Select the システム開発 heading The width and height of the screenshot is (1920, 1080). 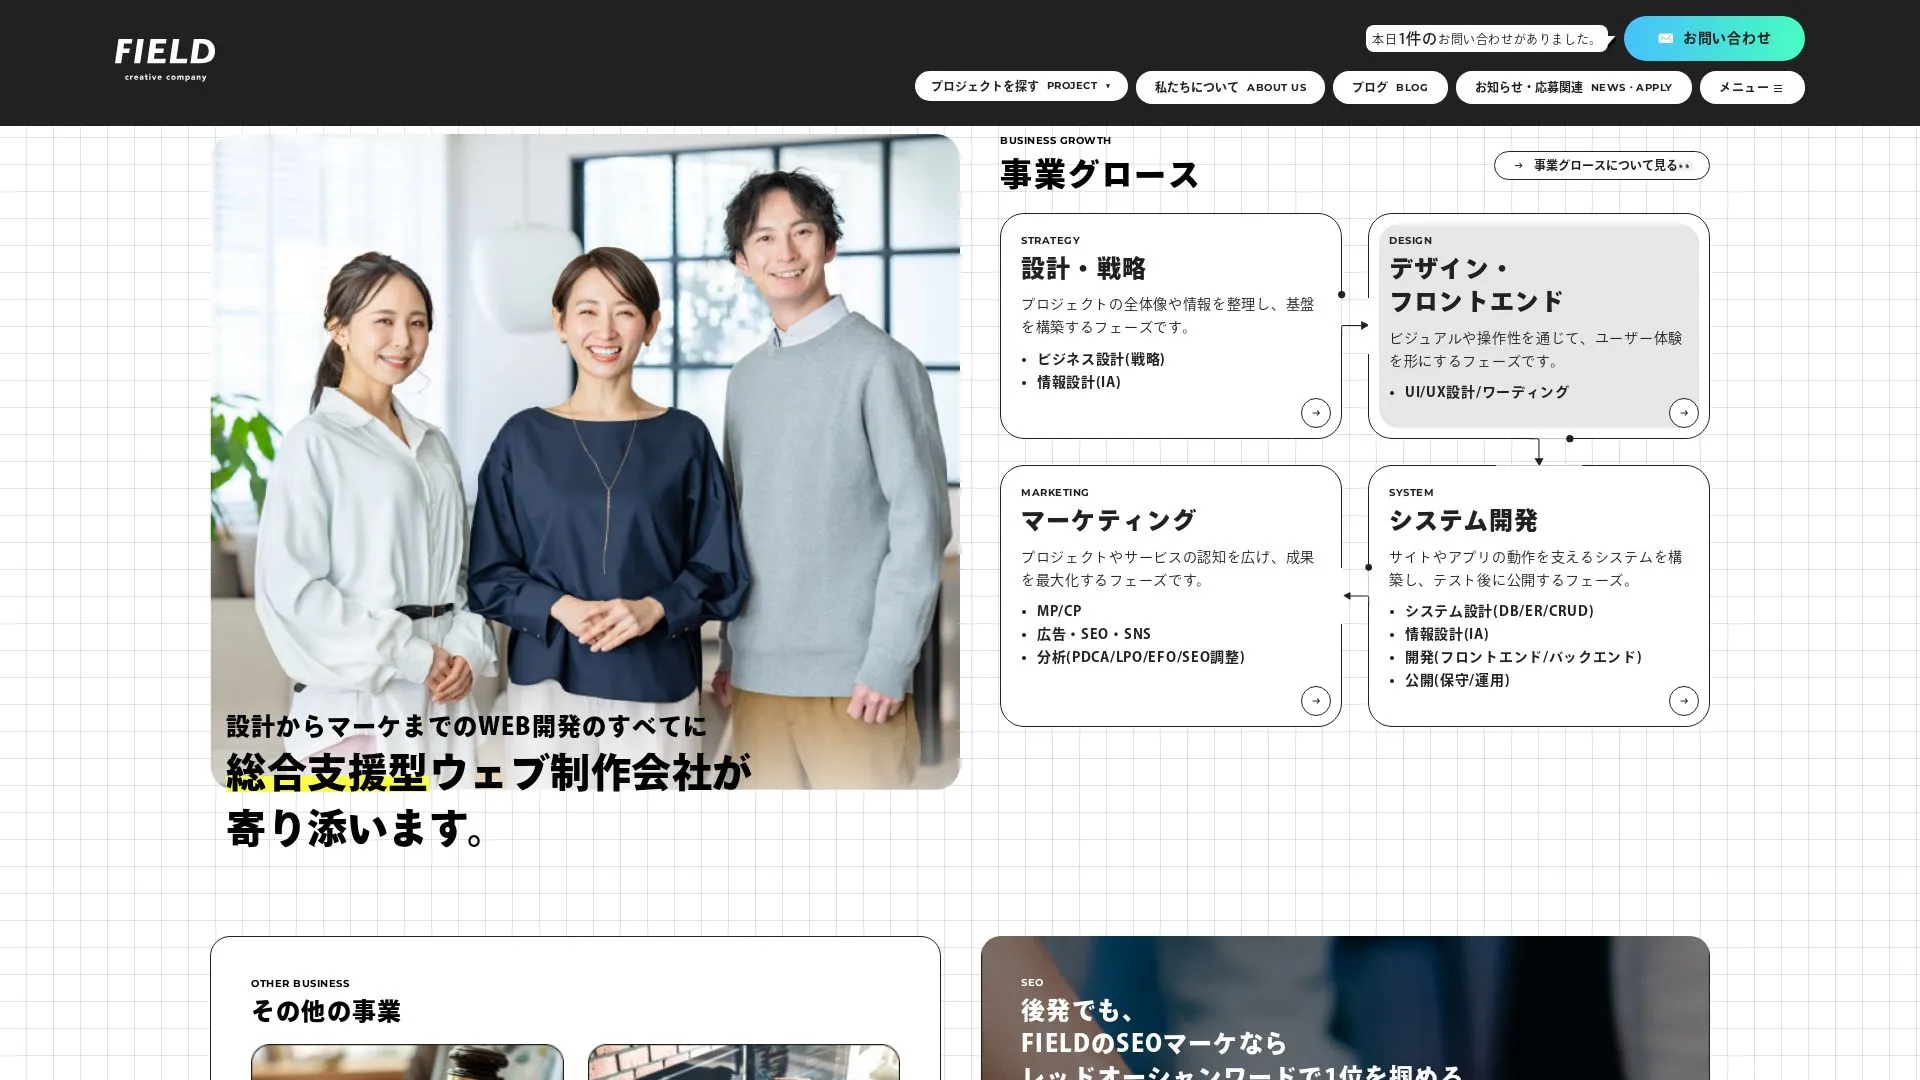1463,520
